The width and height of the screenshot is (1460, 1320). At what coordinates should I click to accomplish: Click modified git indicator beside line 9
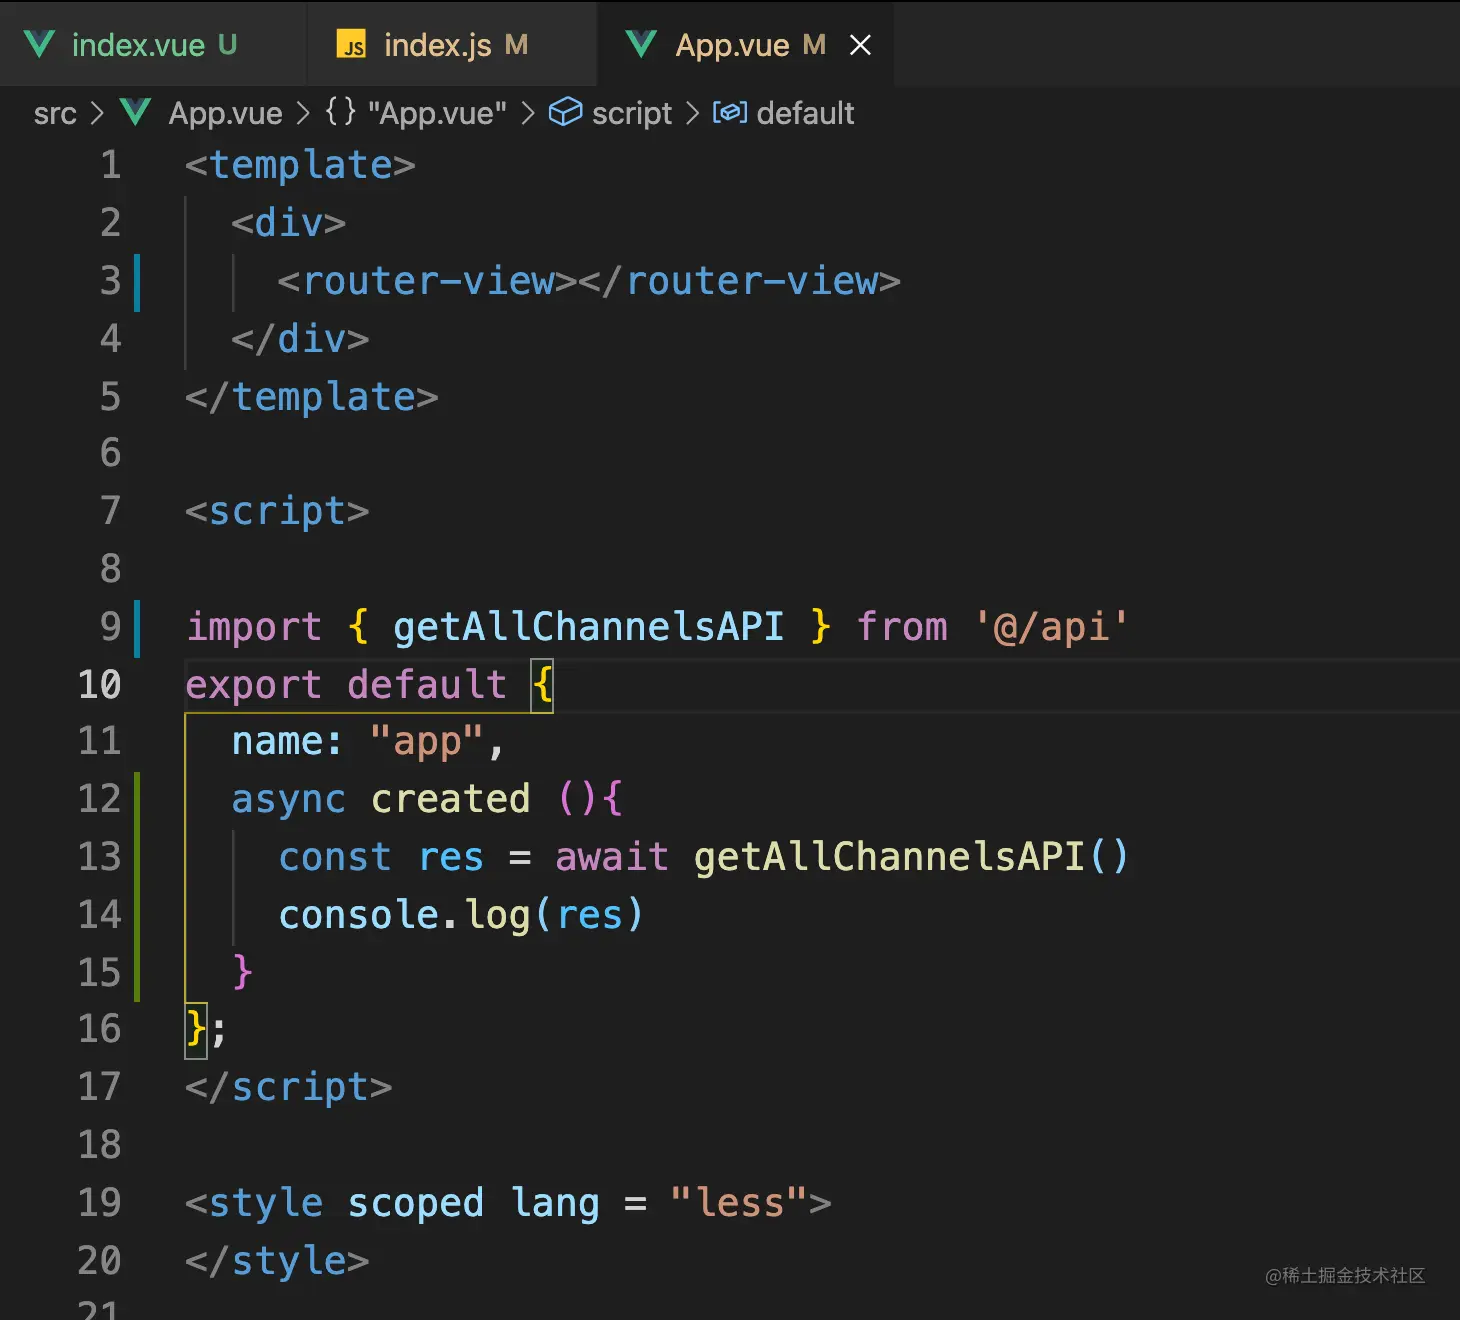[137, 628]
